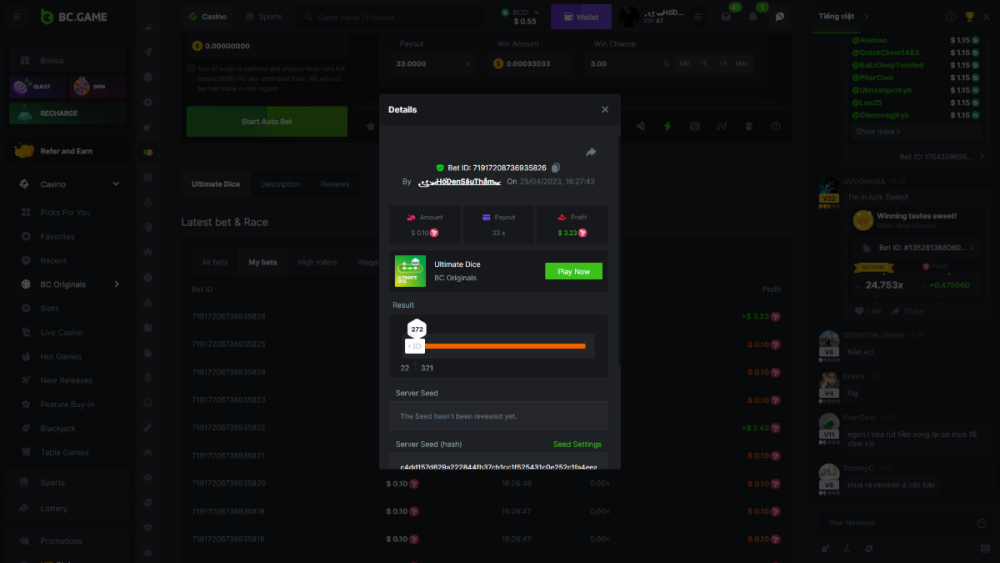Screen dimensions: 1000x563
Task: Toggle the sidebar hamburger menu icon
Action: pyautogui.click(x=15, y=17)
